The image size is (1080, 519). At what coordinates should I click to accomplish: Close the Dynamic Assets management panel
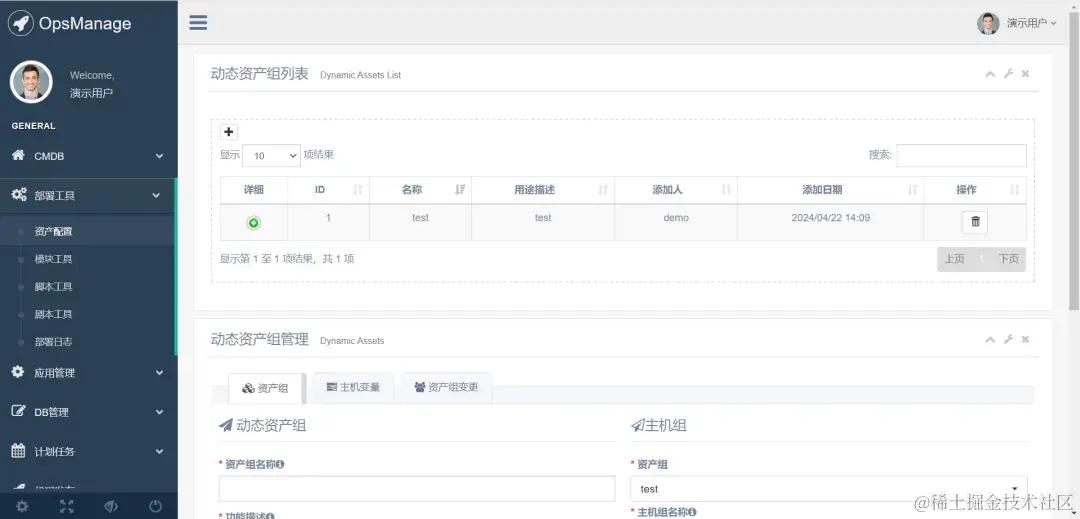[1025, 339]
